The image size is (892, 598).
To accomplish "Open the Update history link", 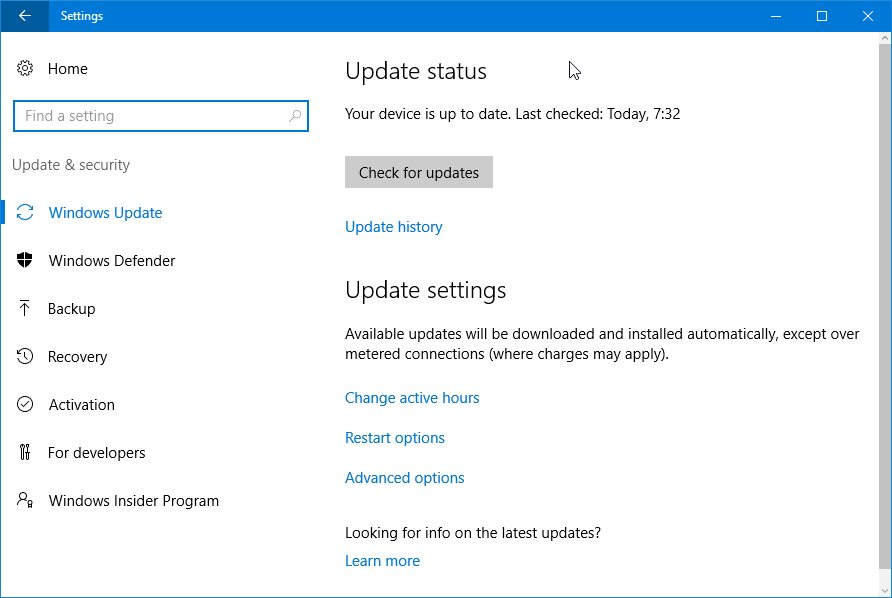I will coord(394,226).
